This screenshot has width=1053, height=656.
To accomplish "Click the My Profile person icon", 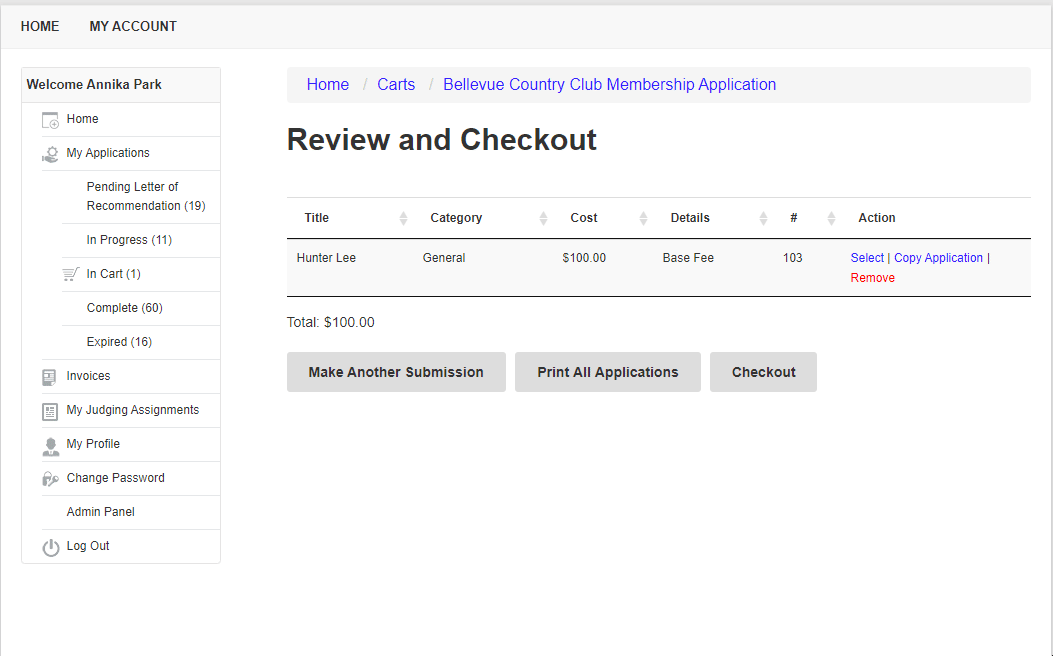I will 50,445.
